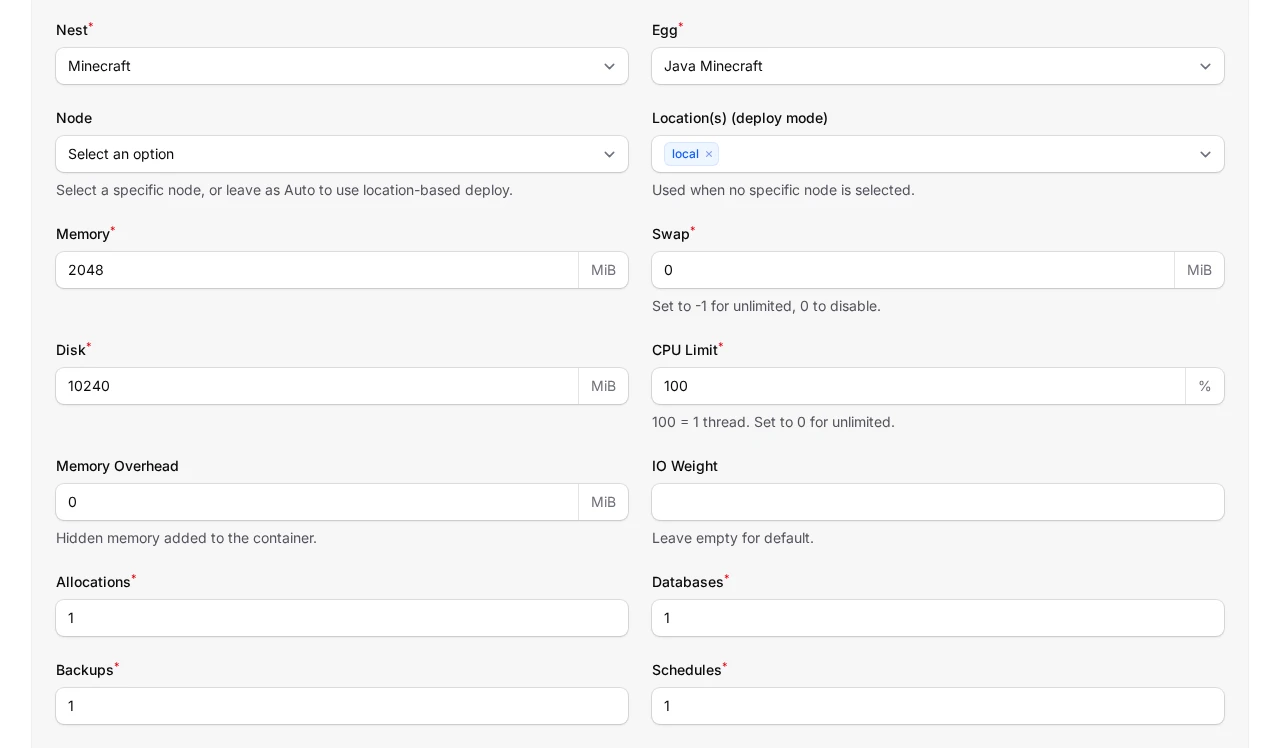Click 'Hidden memory added to the container' text
This screenshot has height=748, width=1280.
coord(186,538)
